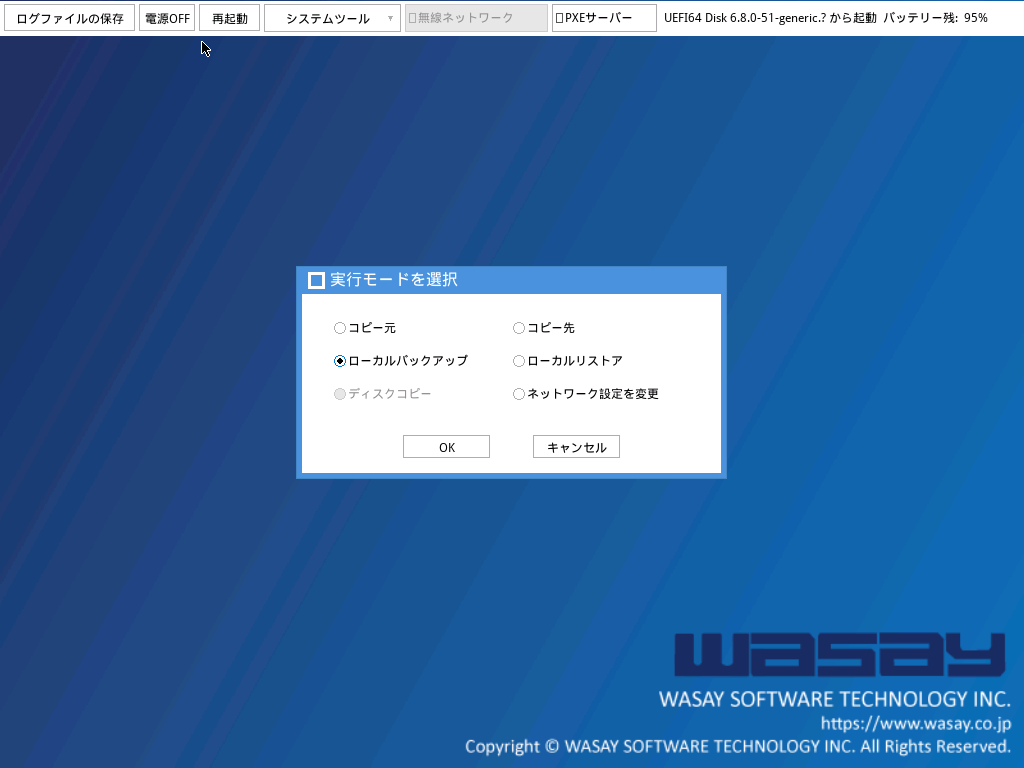
Task: Click the disabled ディスクコピー radio button
Action: [x=340, y=394]
